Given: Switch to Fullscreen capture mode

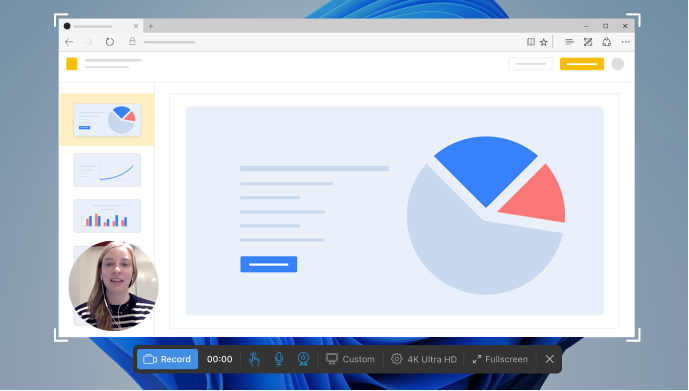Looking at the screenshot, I should click(x=500, y=359).
